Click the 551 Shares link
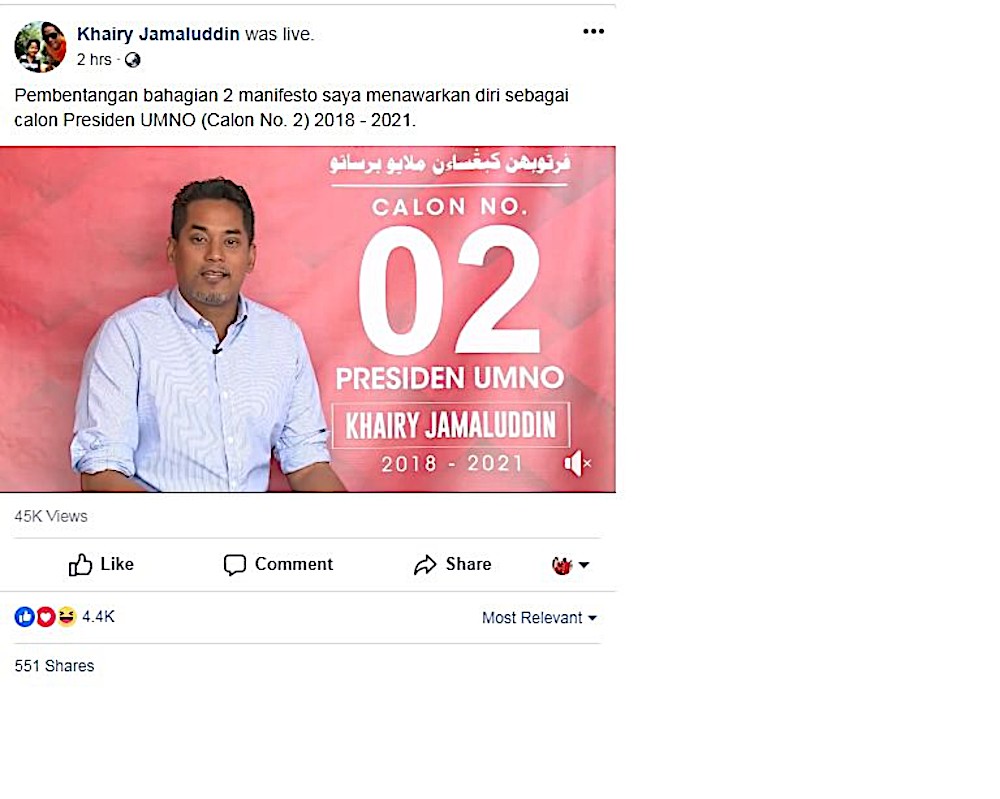The width and height of the screenshot is (1000, 799). click(x=54, y=666)
